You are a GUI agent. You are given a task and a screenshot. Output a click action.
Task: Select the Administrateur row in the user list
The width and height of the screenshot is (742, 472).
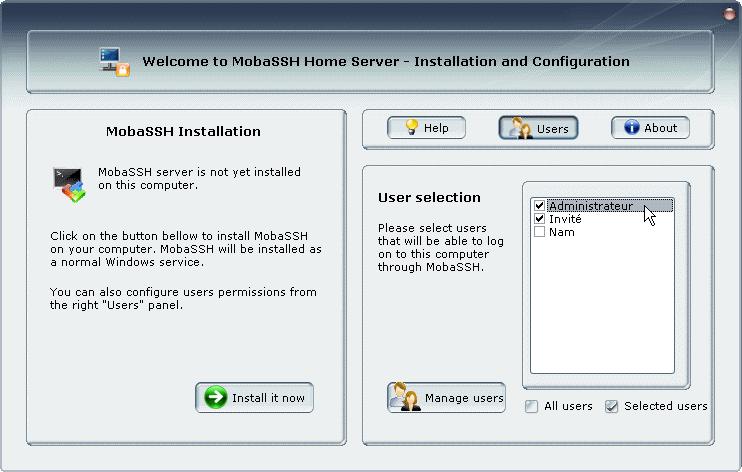[x=610, y=206]
